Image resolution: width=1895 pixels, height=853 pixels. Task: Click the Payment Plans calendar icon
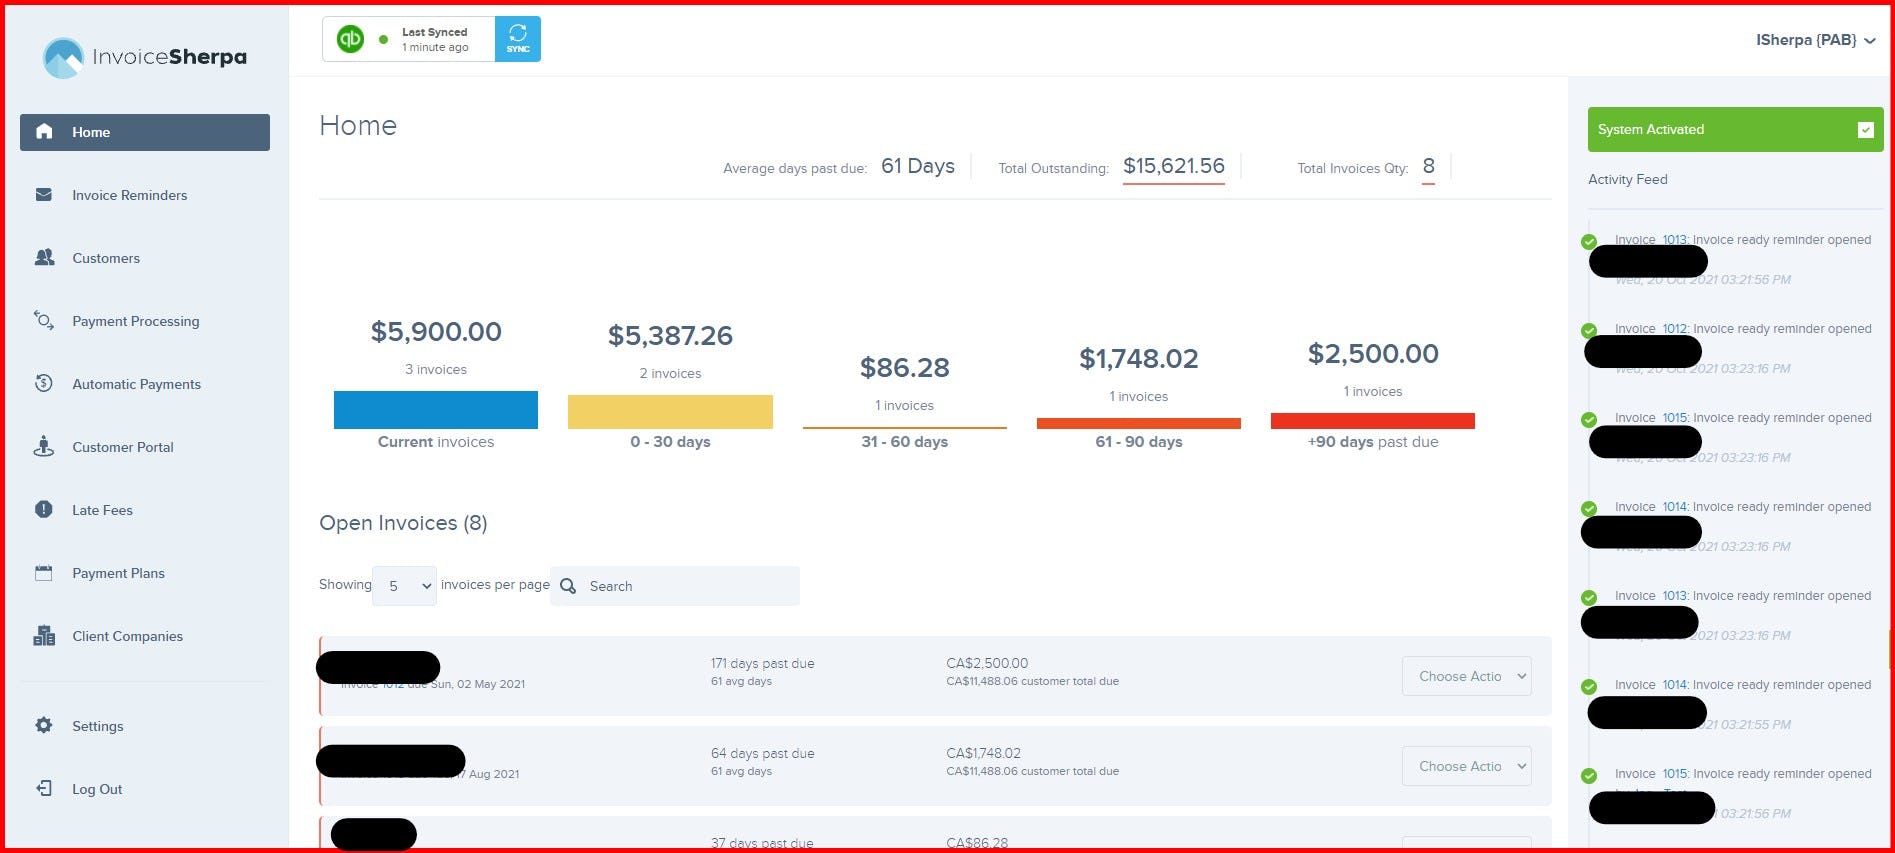pos(44,573)
